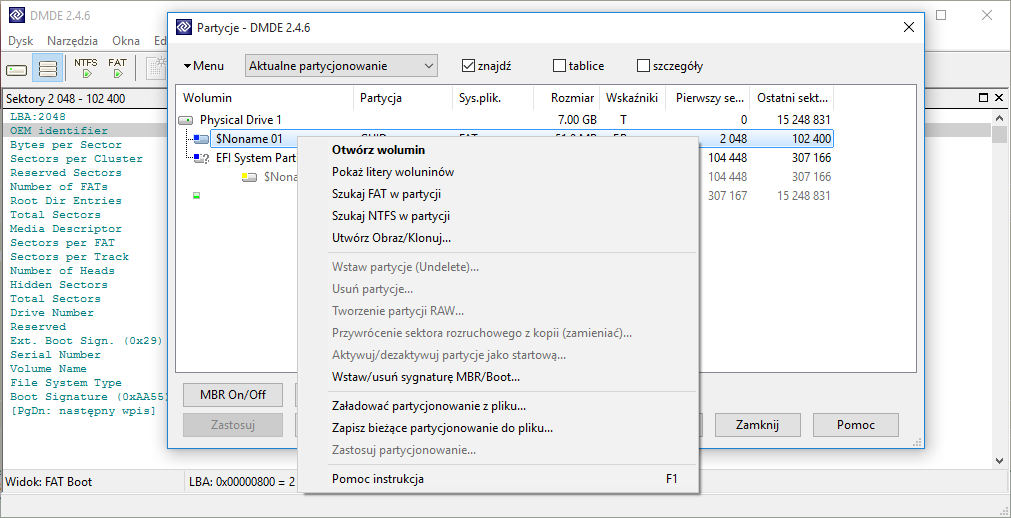
Task: Select the Physical Drive 1 row
Action: point(505,120)
